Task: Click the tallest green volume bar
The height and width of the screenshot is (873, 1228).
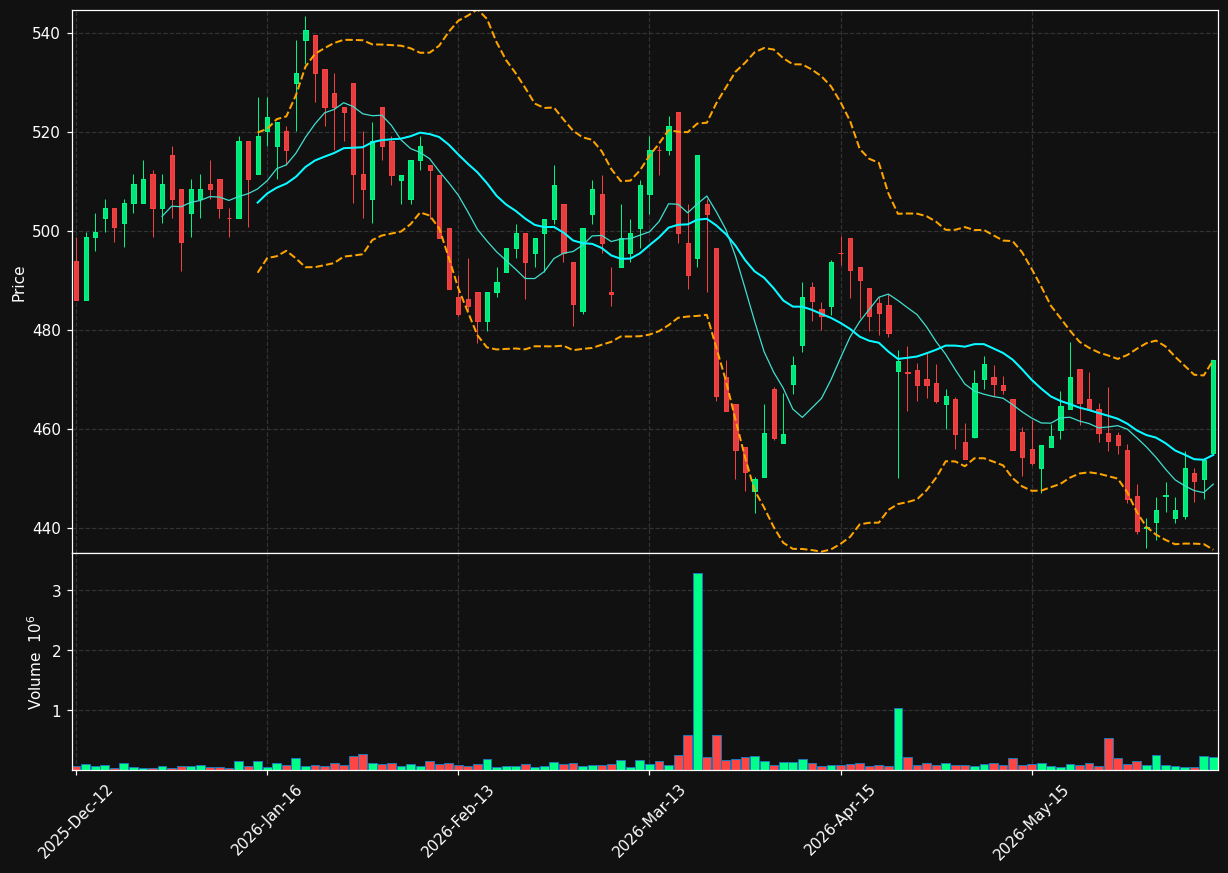Action: pyautogui.click(x=698, y=671)
